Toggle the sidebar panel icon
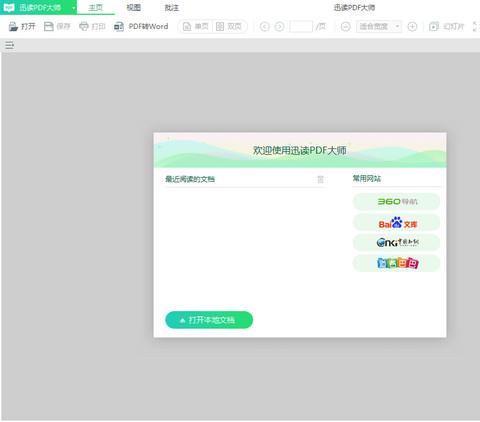Image resolution: width=480 pixels, height=422 pixels. (x=9, y=45)
